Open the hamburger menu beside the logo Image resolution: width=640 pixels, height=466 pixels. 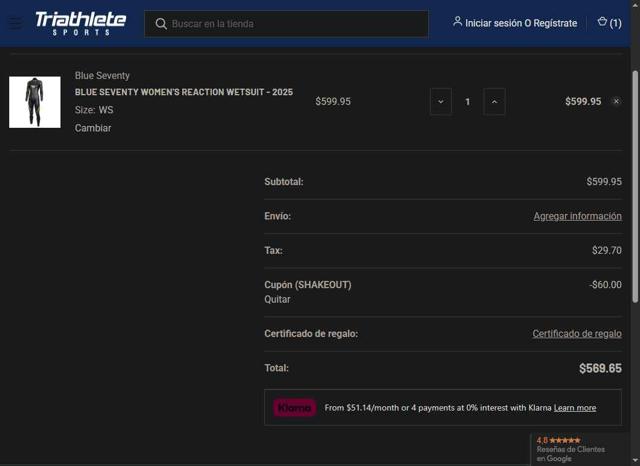pos(16,23)
